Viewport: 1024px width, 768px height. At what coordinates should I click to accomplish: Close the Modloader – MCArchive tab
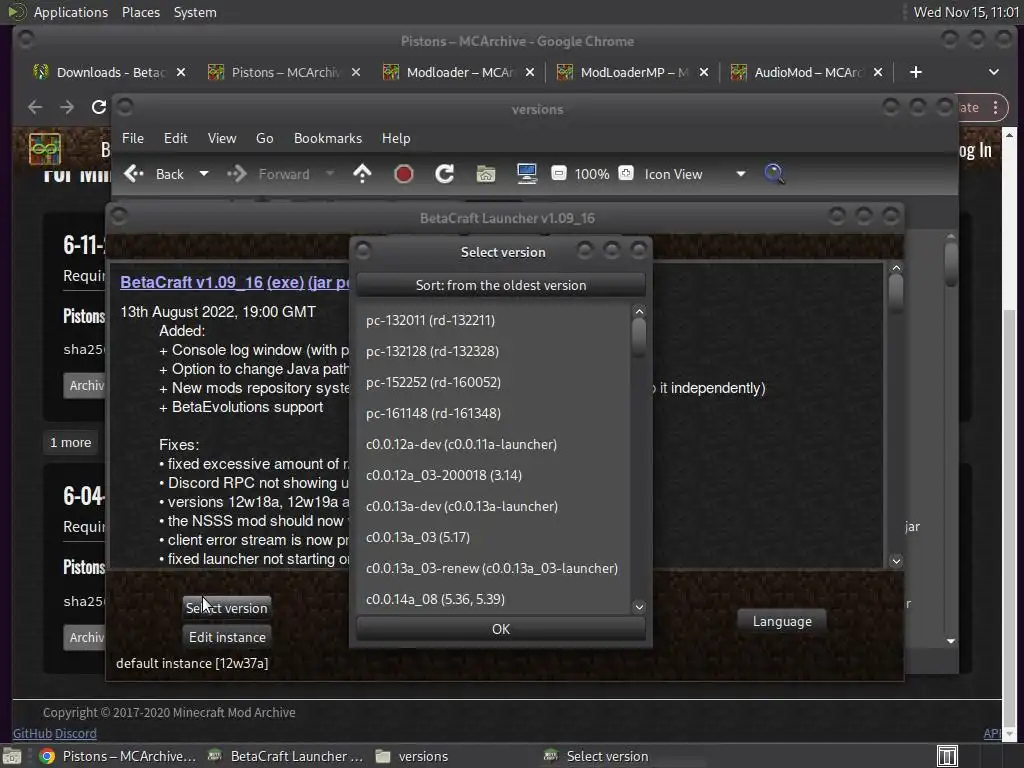click(530, 72)
